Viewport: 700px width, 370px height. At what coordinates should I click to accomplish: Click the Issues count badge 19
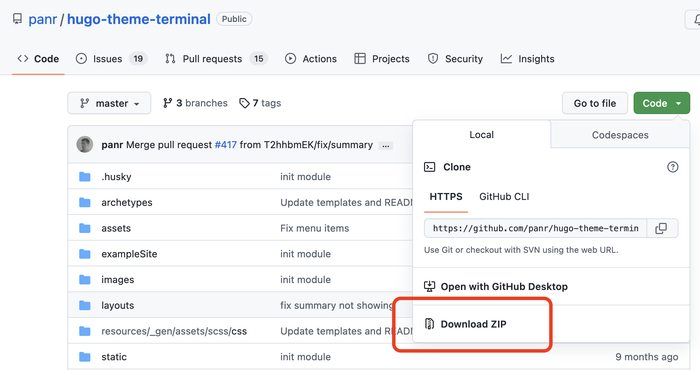(138, 59)
